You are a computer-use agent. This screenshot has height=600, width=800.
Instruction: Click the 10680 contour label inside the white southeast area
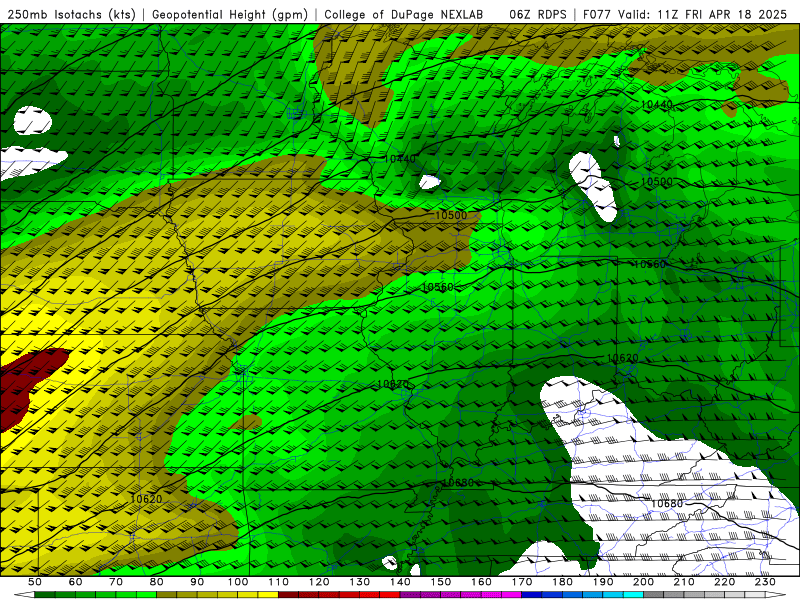(666, 504)
